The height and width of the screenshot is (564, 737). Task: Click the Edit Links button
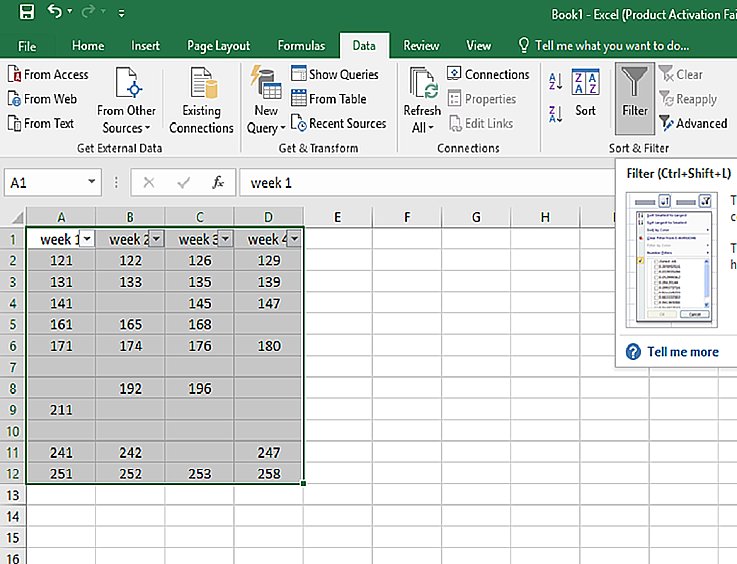tap(481, 124)
